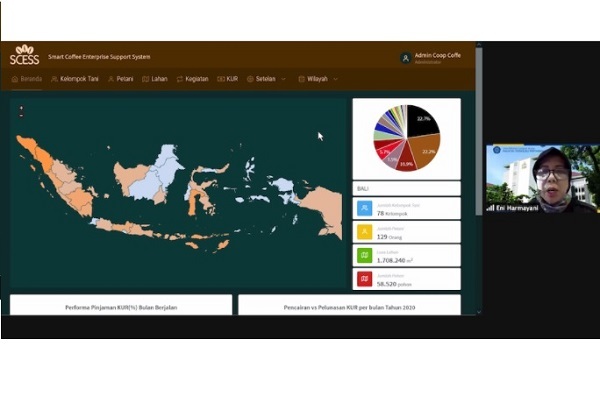Zoom out on the map
This screenshot has width=600, height=396.
coord(21,116)
